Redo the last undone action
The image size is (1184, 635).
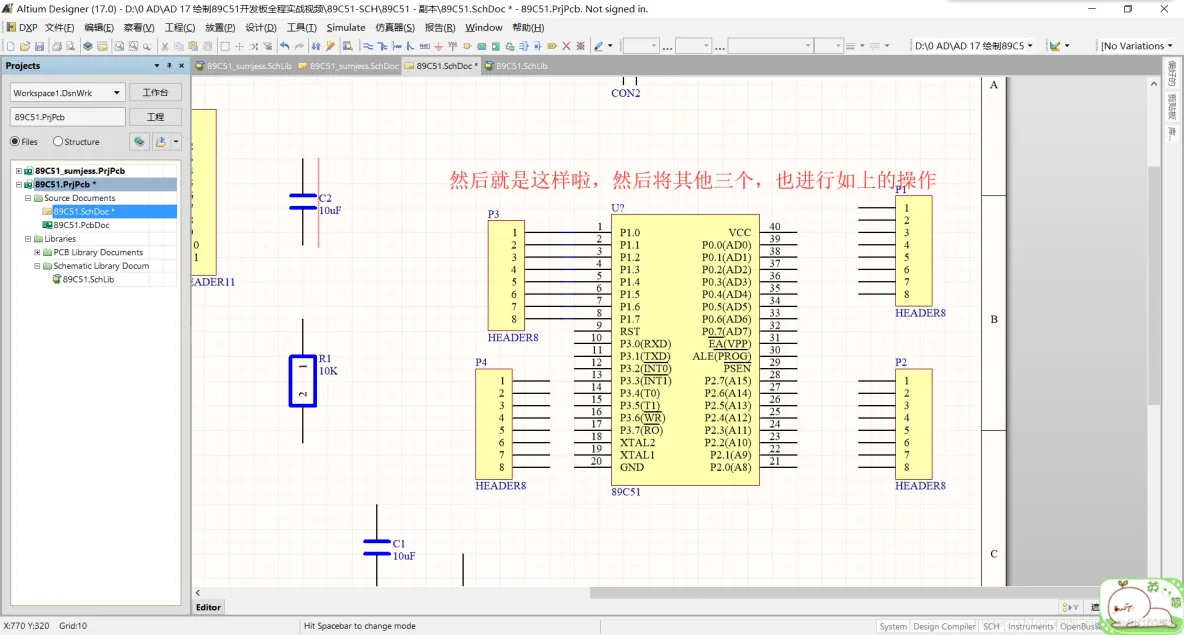click(299, 46)
